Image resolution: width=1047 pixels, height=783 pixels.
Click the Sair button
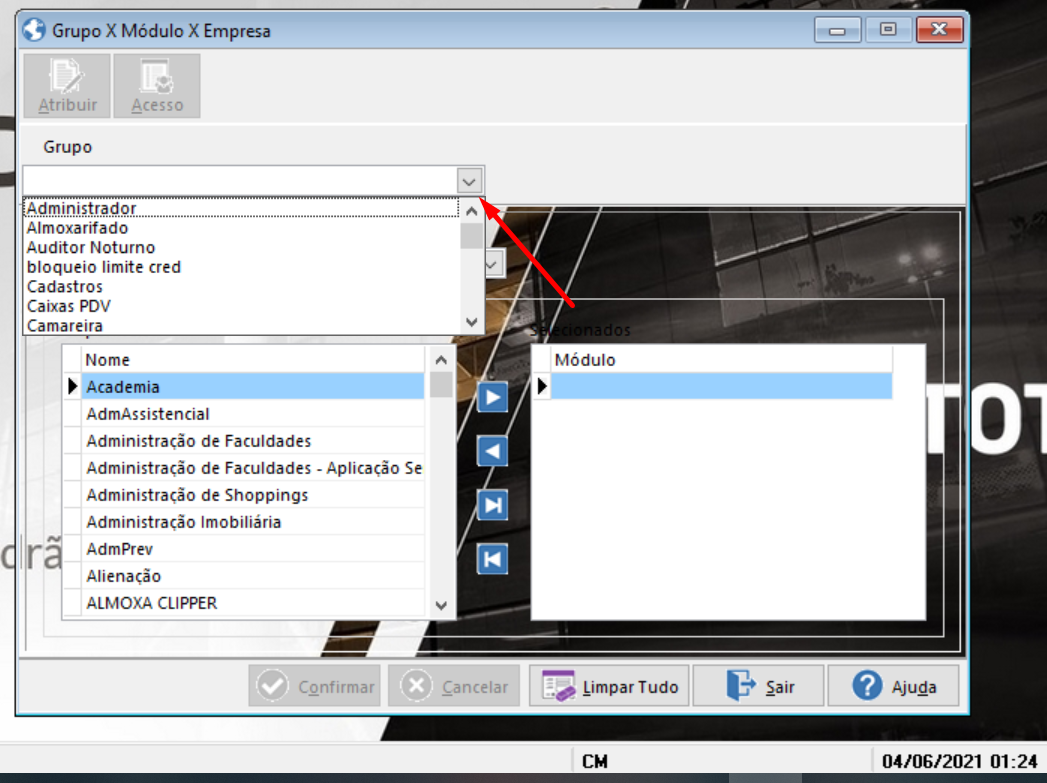point(759,686)
